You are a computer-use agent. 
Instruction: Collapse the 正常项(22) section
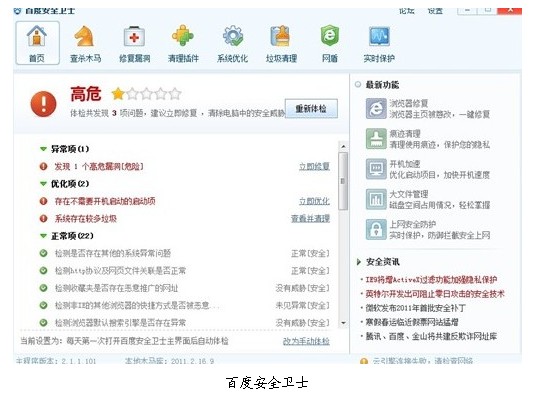click(43, 236)
